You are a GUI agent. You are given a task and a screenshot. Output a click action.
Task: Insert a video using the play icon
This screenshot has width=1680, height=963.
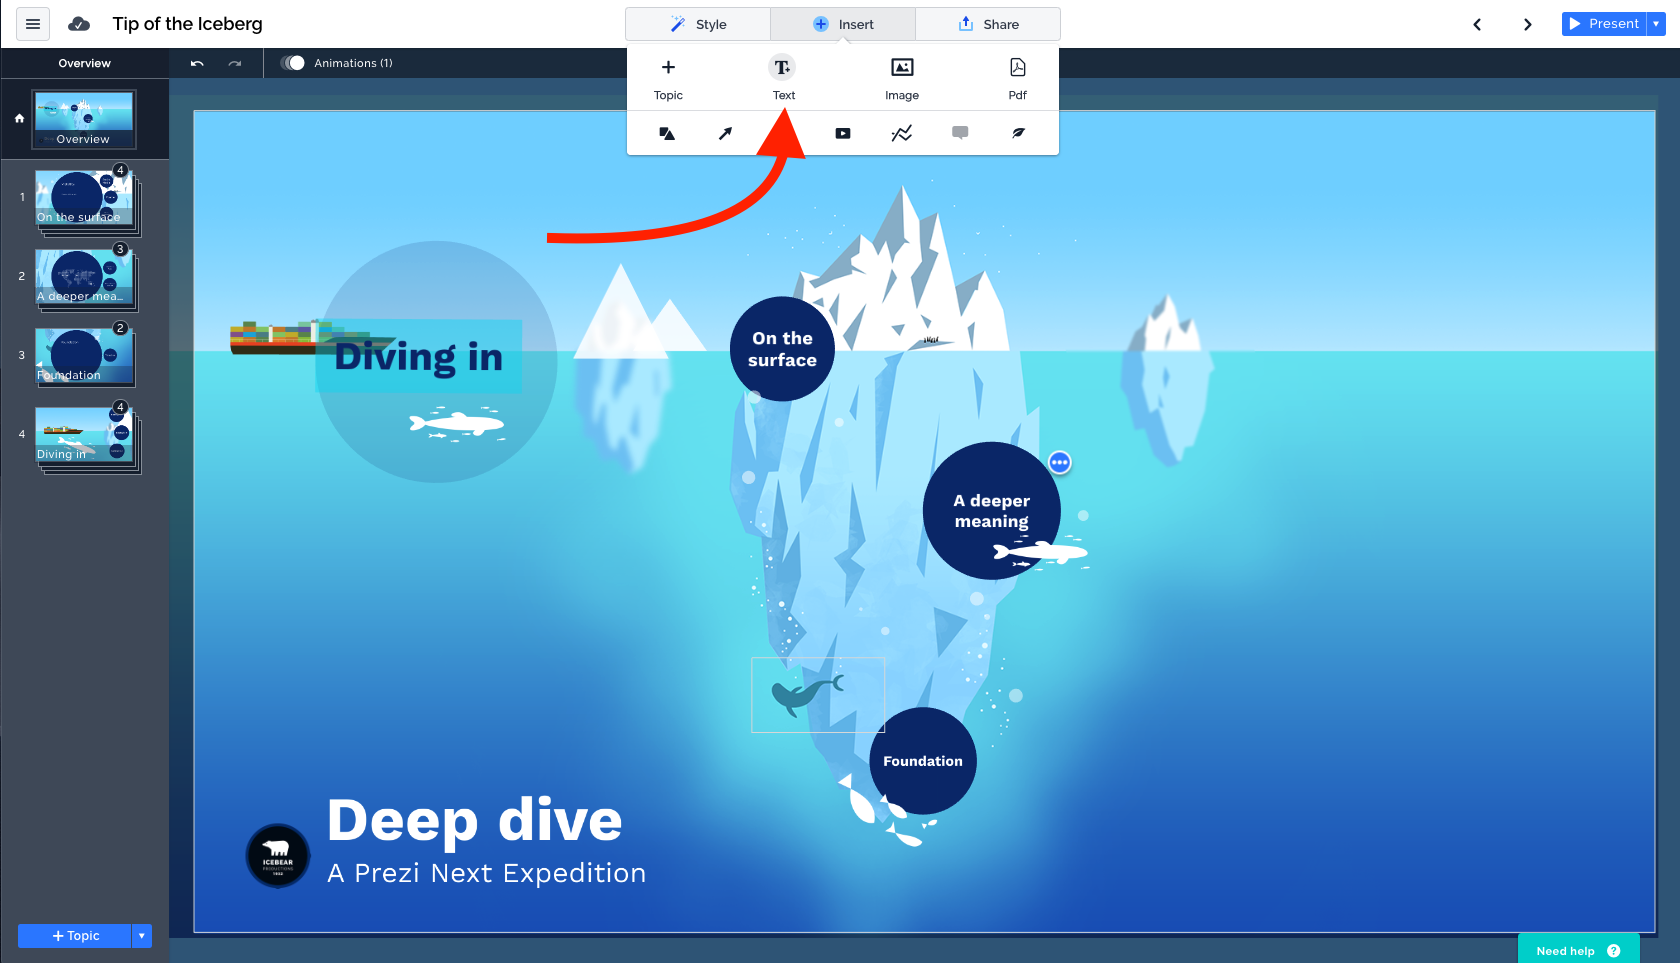point(843,133)
